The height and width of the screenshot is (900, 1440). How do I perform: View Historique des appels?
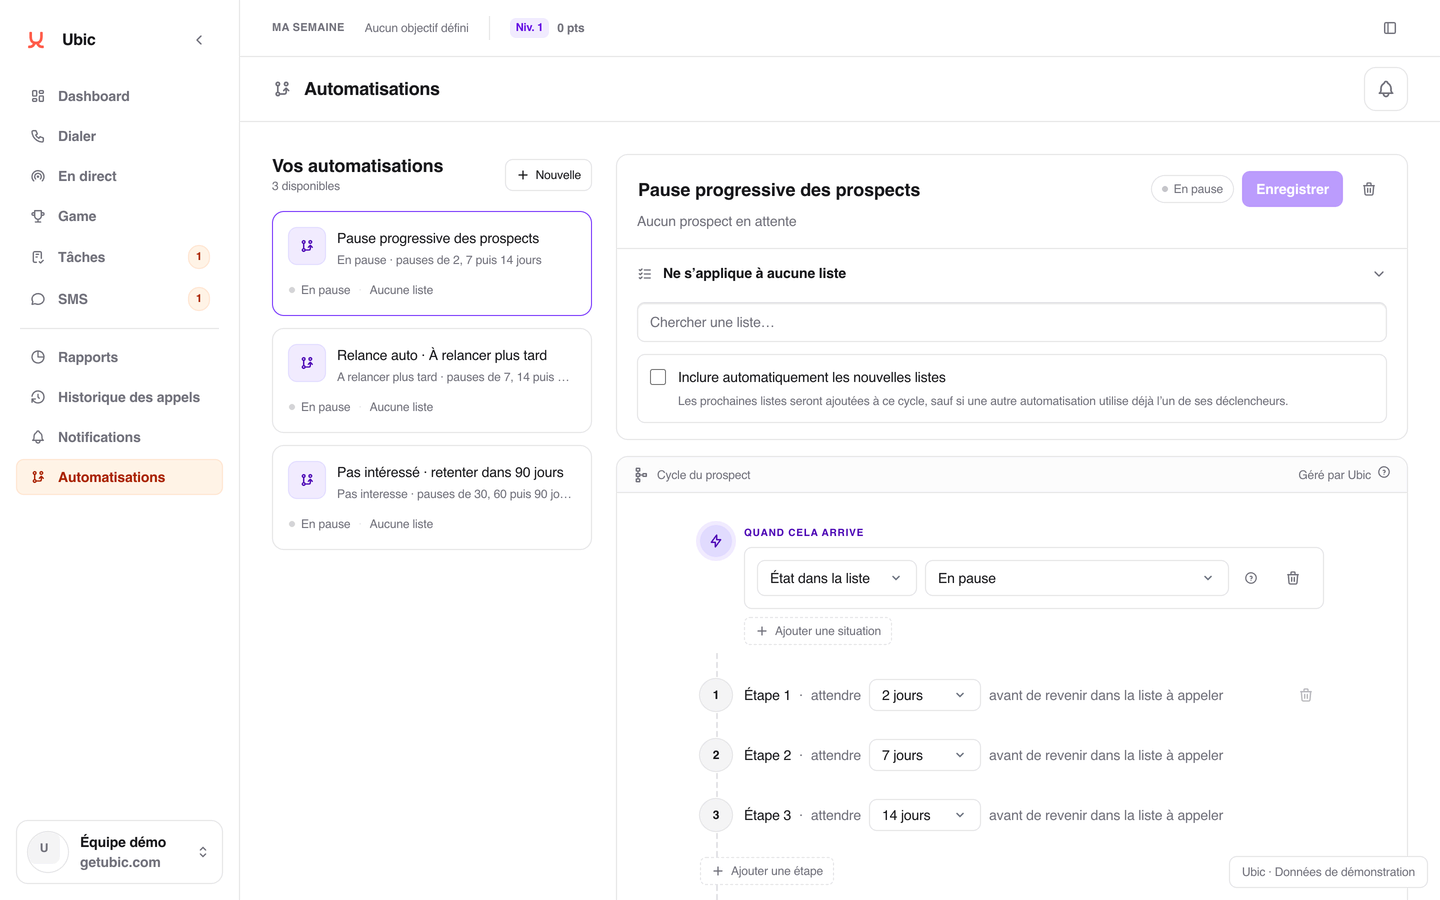coord(119,397)
